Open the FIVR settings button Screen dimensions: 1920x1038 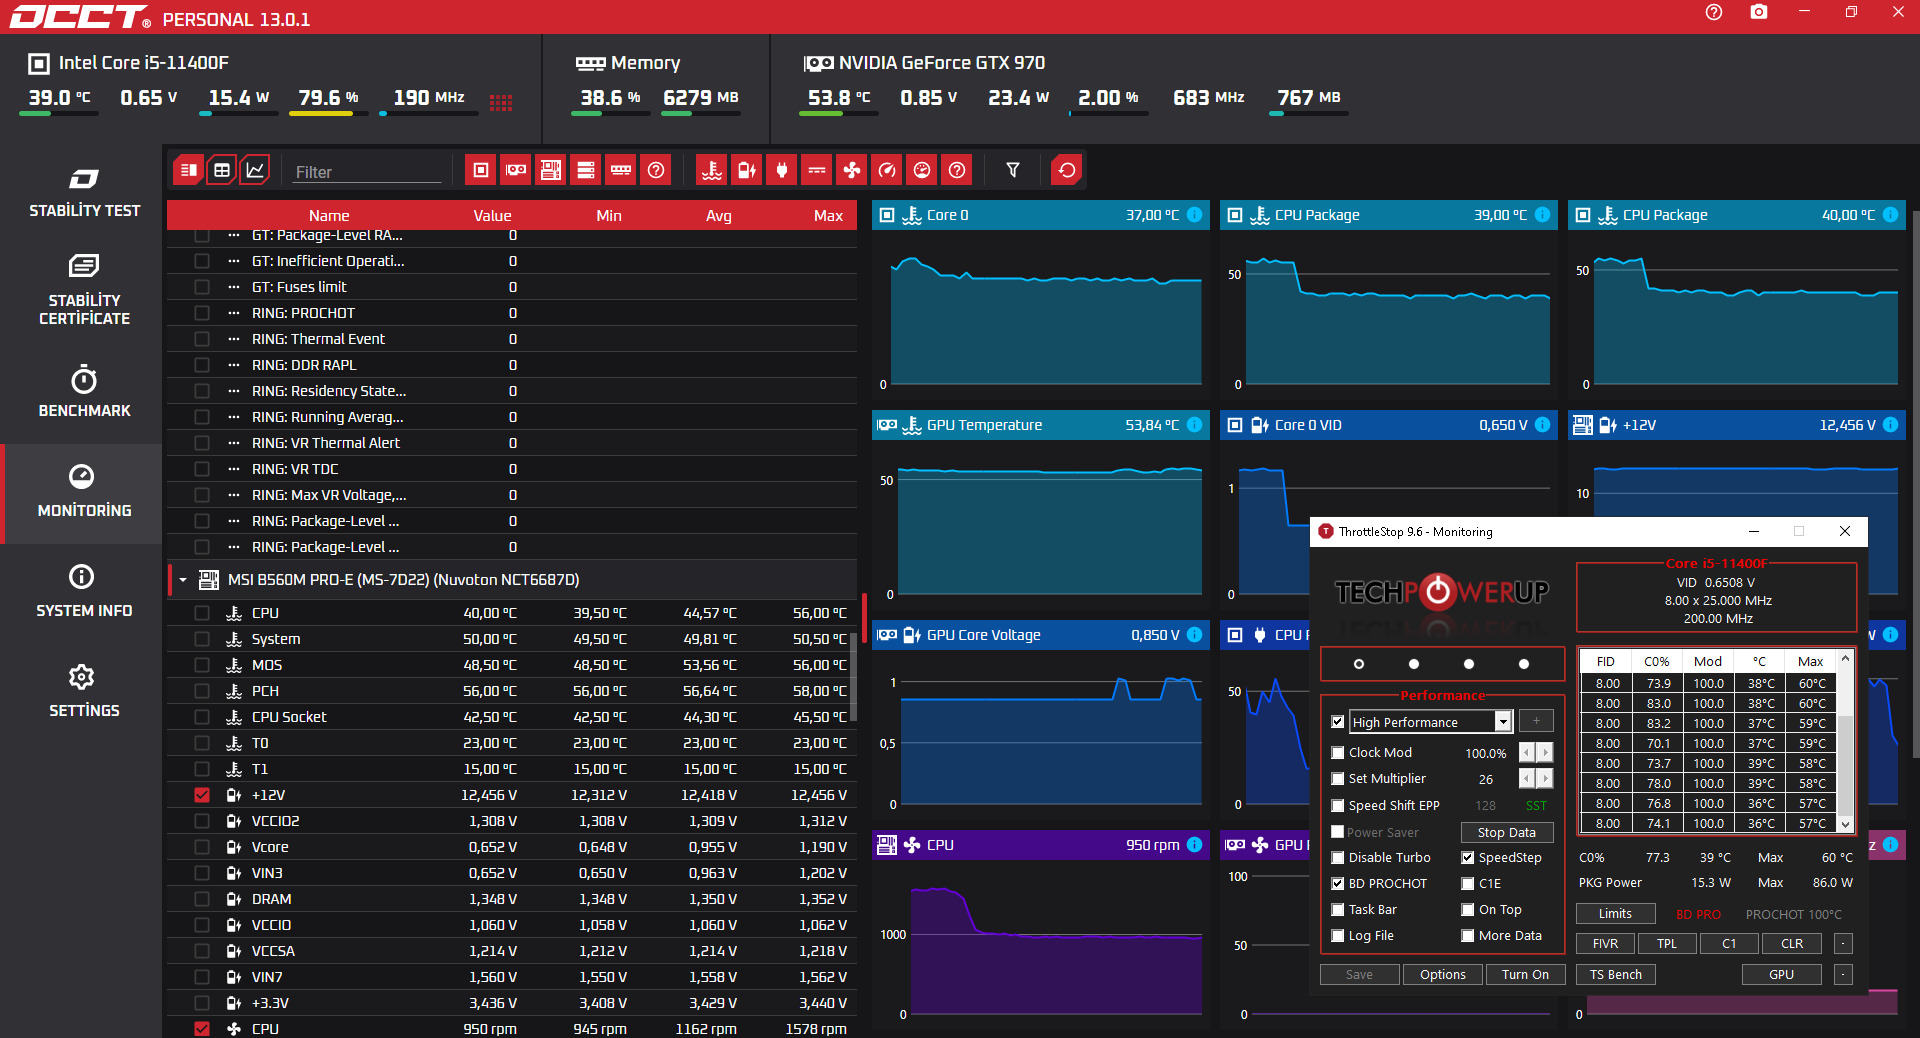(1605, 944)
